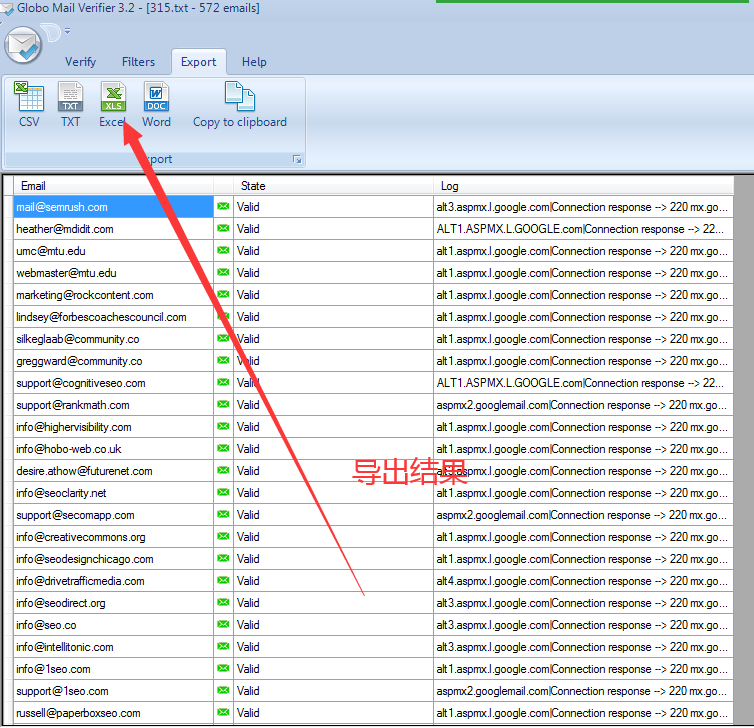This screenshot has width=754, height=728.
Task: Select lindsey@forbescoachescouncil.com email
Action: click(113, 317)
